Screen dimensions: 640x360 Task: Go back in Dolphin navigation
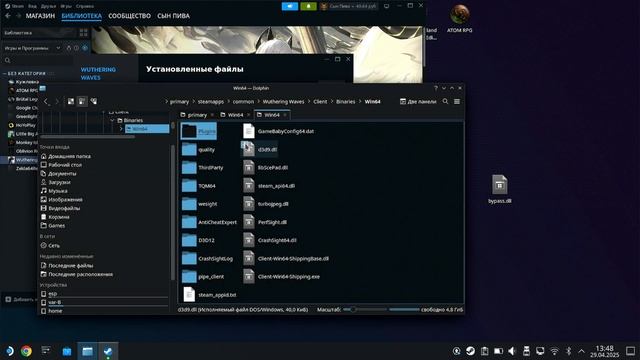[x=46, y=101]
